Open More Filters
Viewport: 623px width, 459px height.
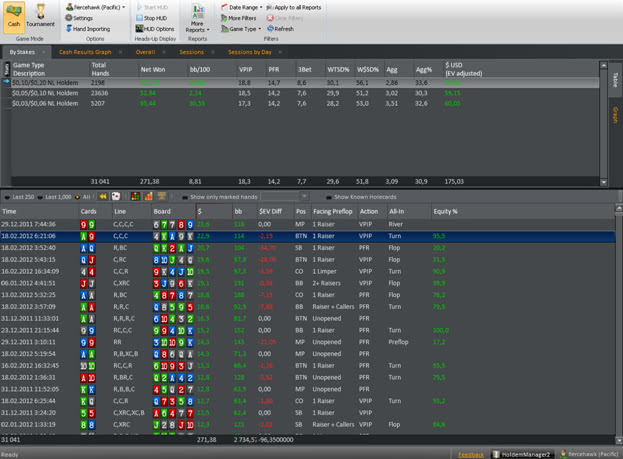click(x=238, y=18)
